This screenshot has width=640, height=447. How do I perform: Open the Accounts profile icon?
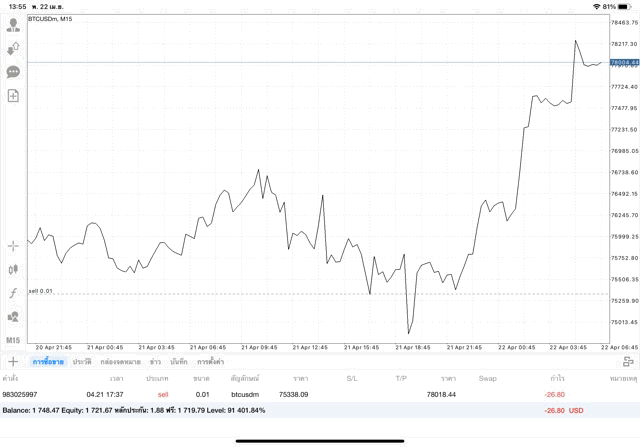click(13, 25)
